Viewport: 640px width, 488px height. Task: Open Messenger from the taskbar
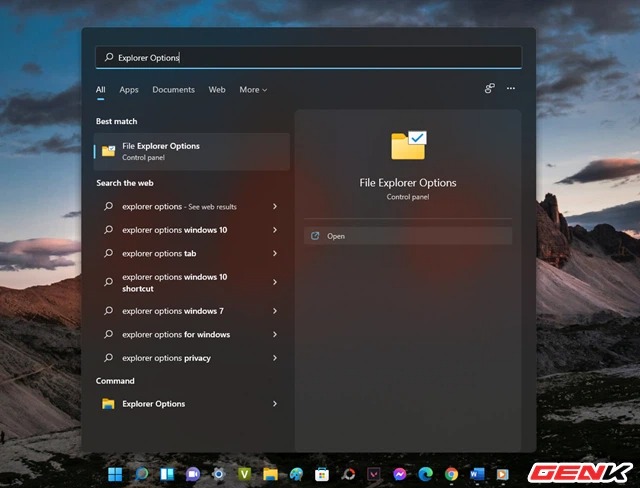(x=400, y=474)
